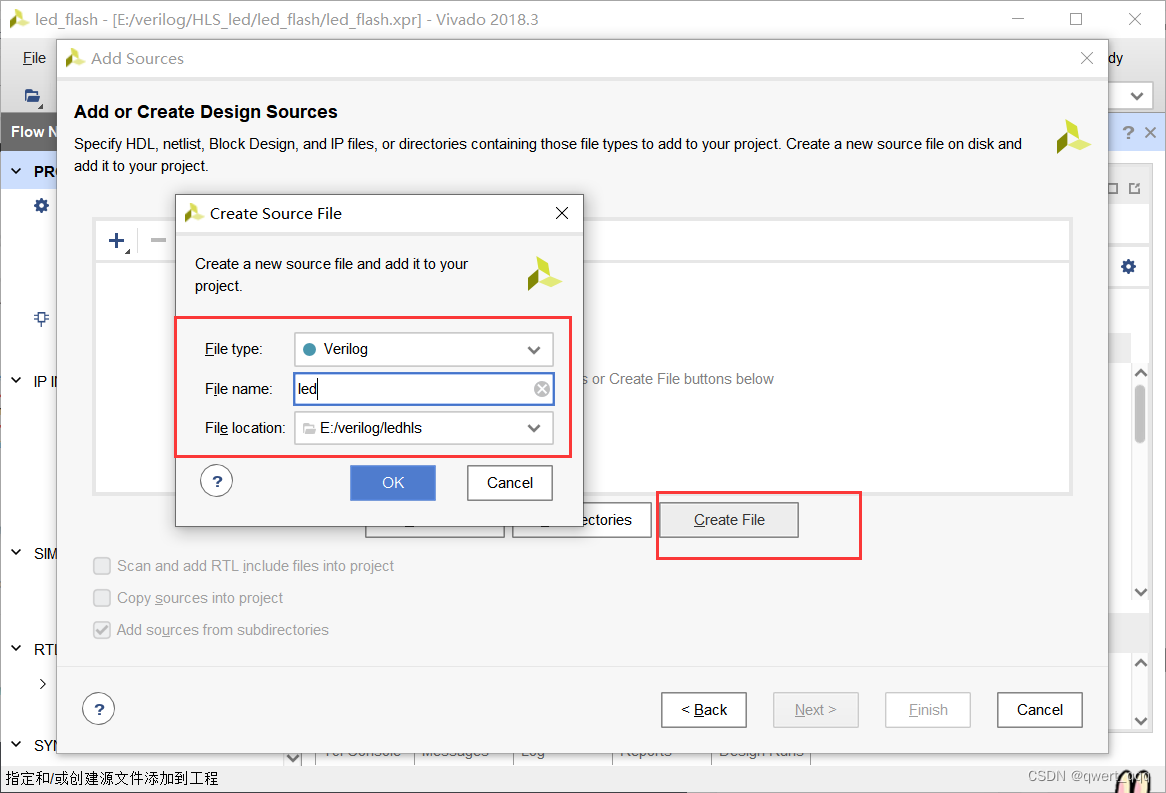
Task: Click the Flow Navigator panel header
Action: click(29, 132)
